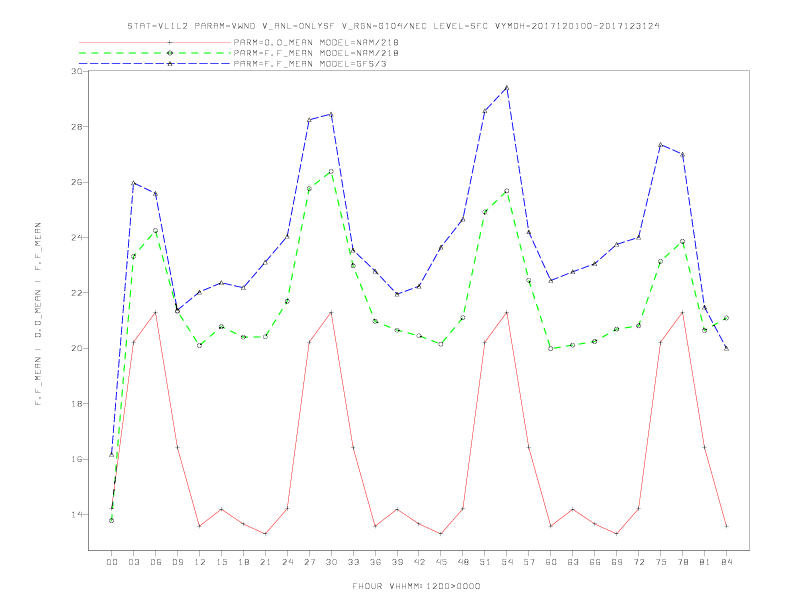Click x-axis tick label 12
This screenshot has height=612, width=792.
(x=200, y=562)
